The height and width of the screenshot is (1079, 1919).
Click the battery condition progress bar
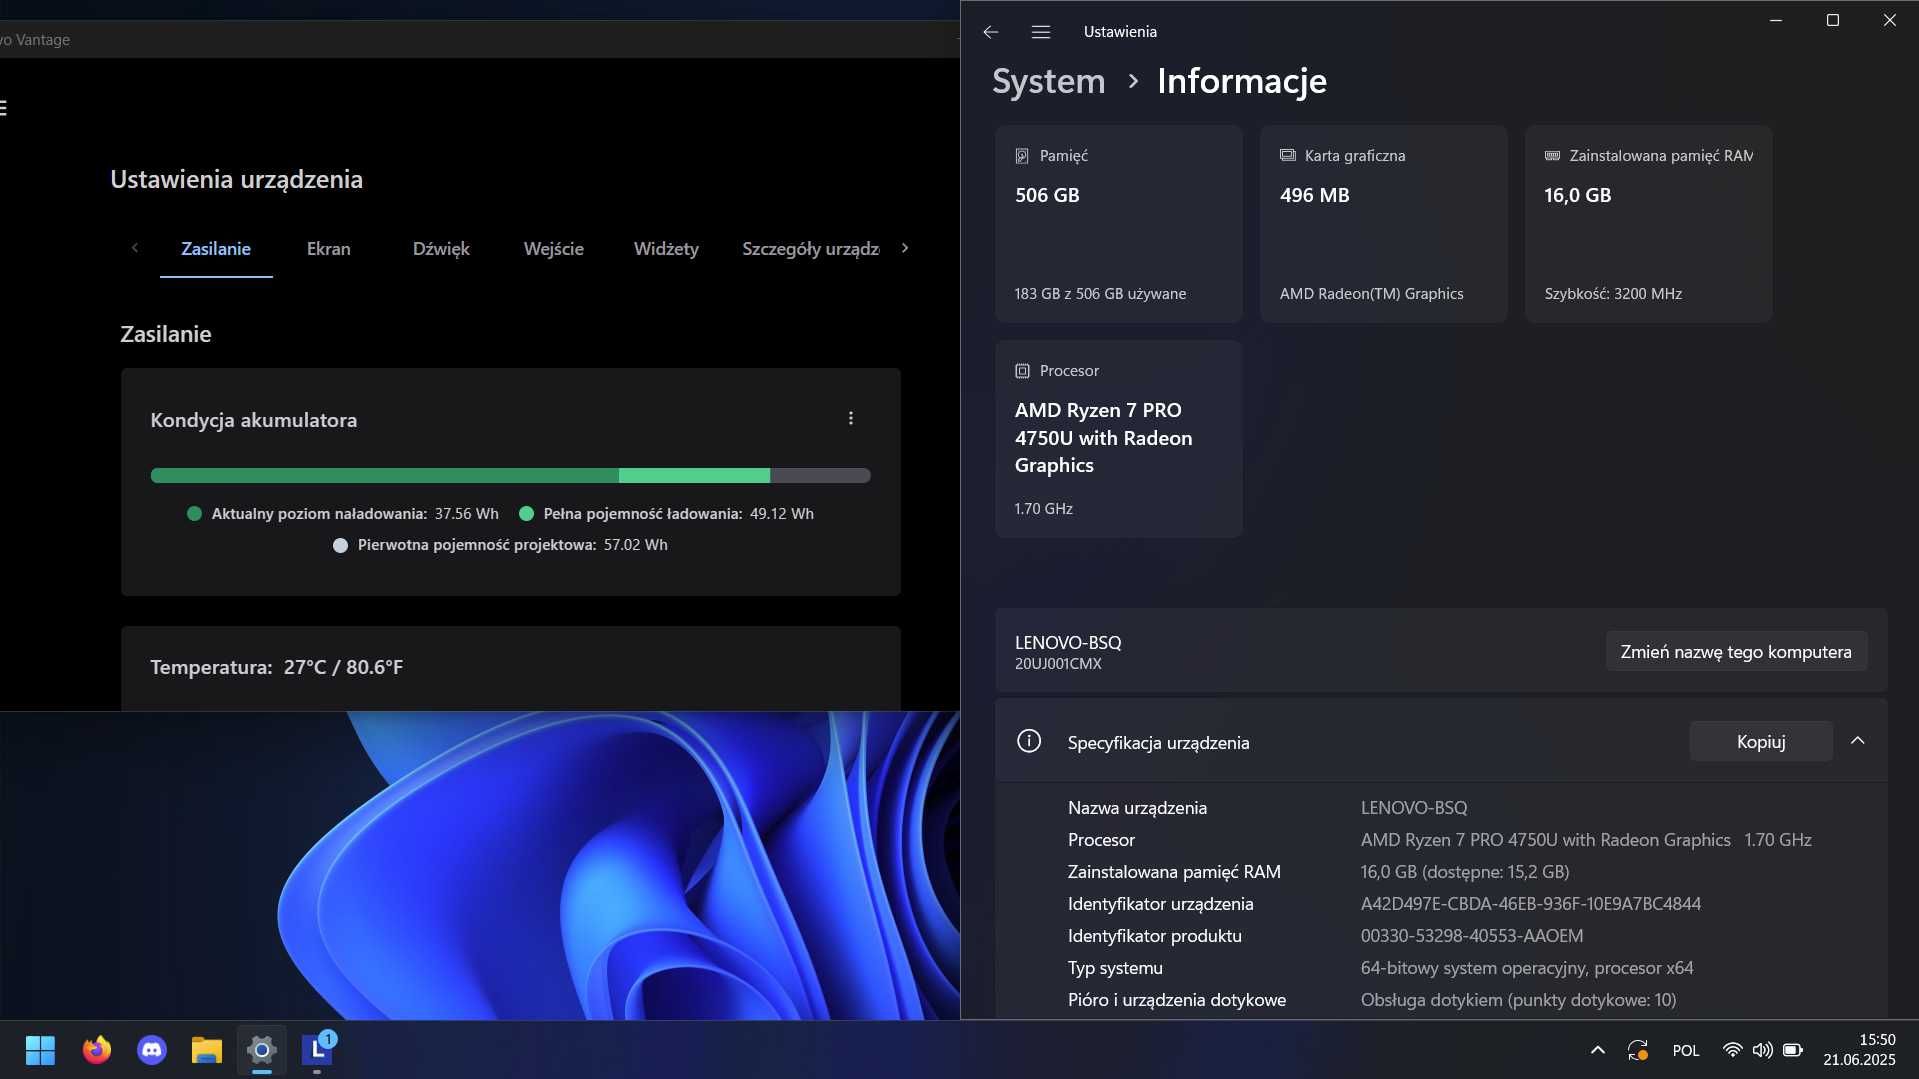[510, 475]
